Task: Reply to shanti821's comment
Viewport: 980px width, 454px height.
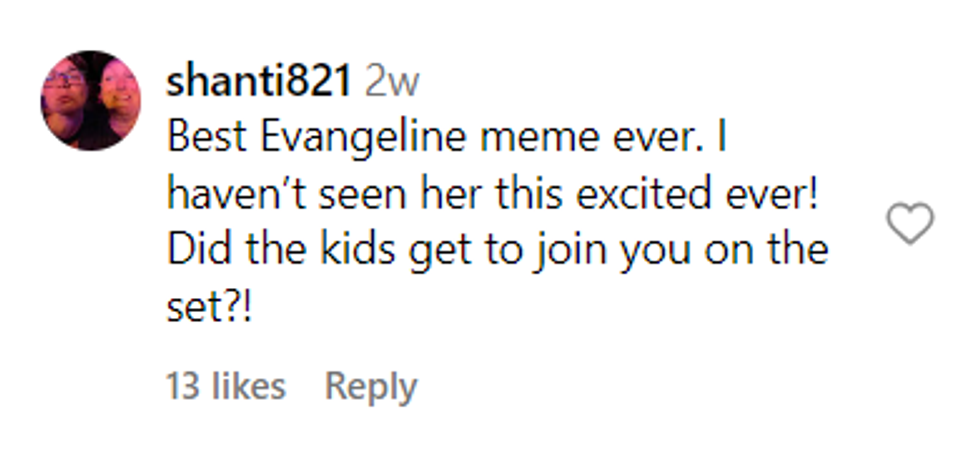Action: pyautogui.click(x=370, y=387)
